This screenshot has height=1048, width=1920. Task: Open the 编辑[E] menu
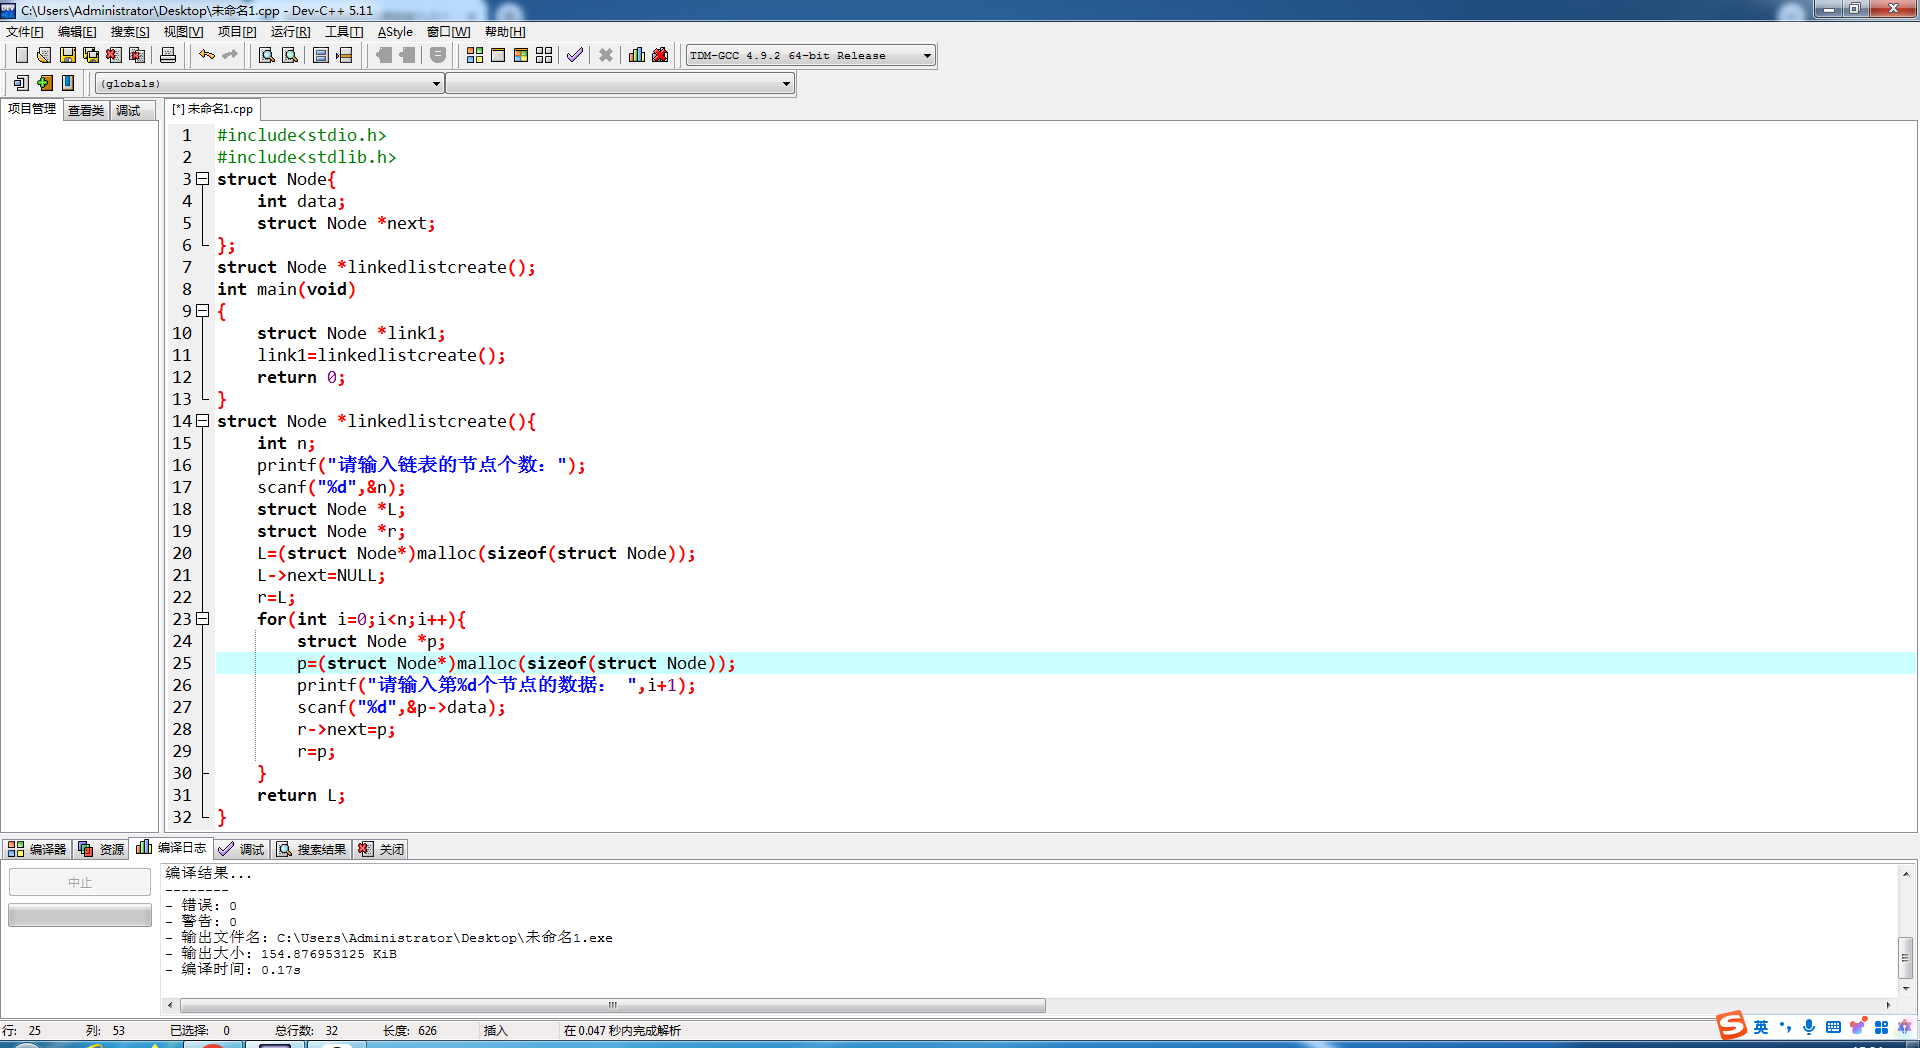(x=77, y=32)
